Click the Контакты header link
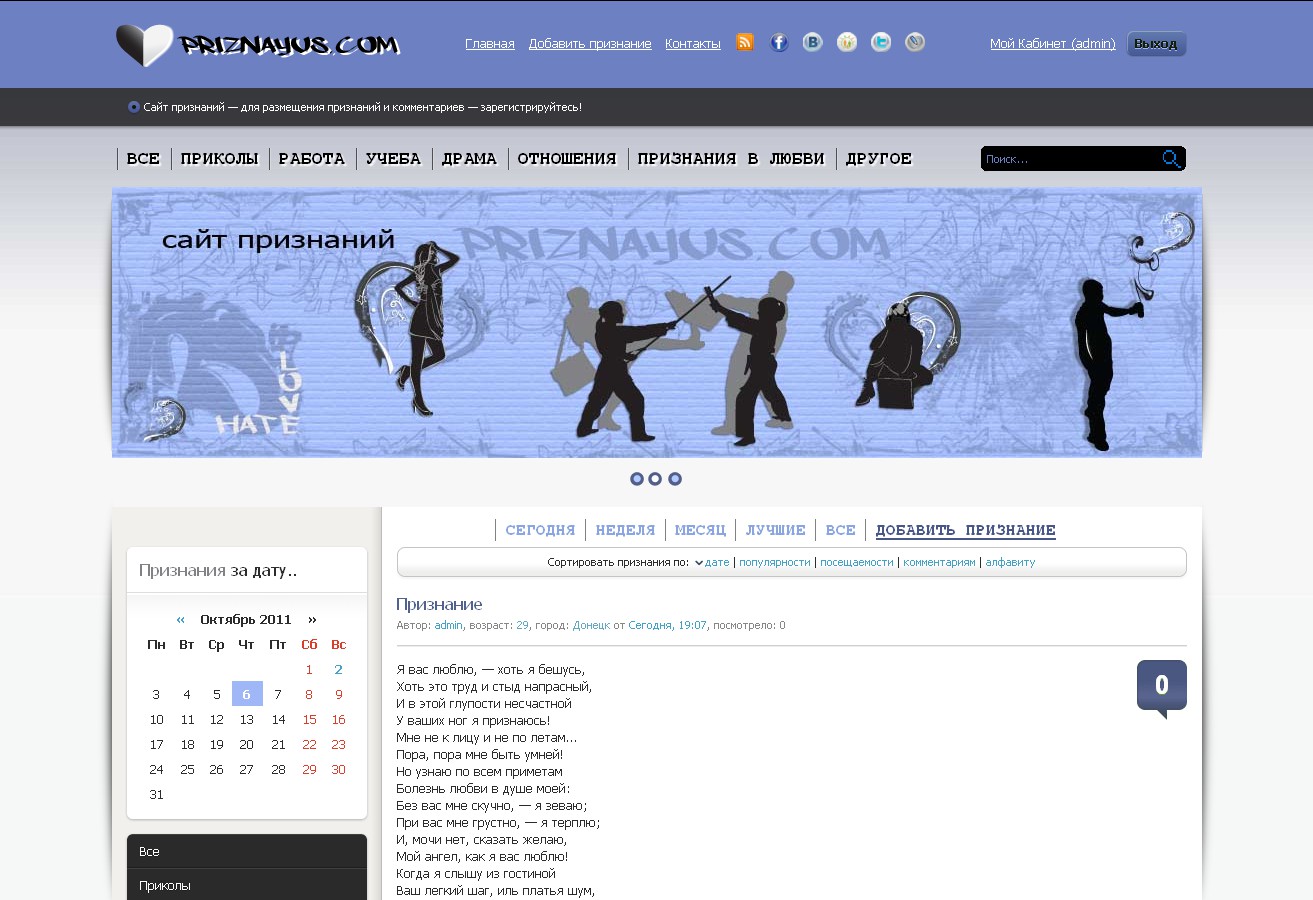1313x900 pixels. [x=693, y=44]
